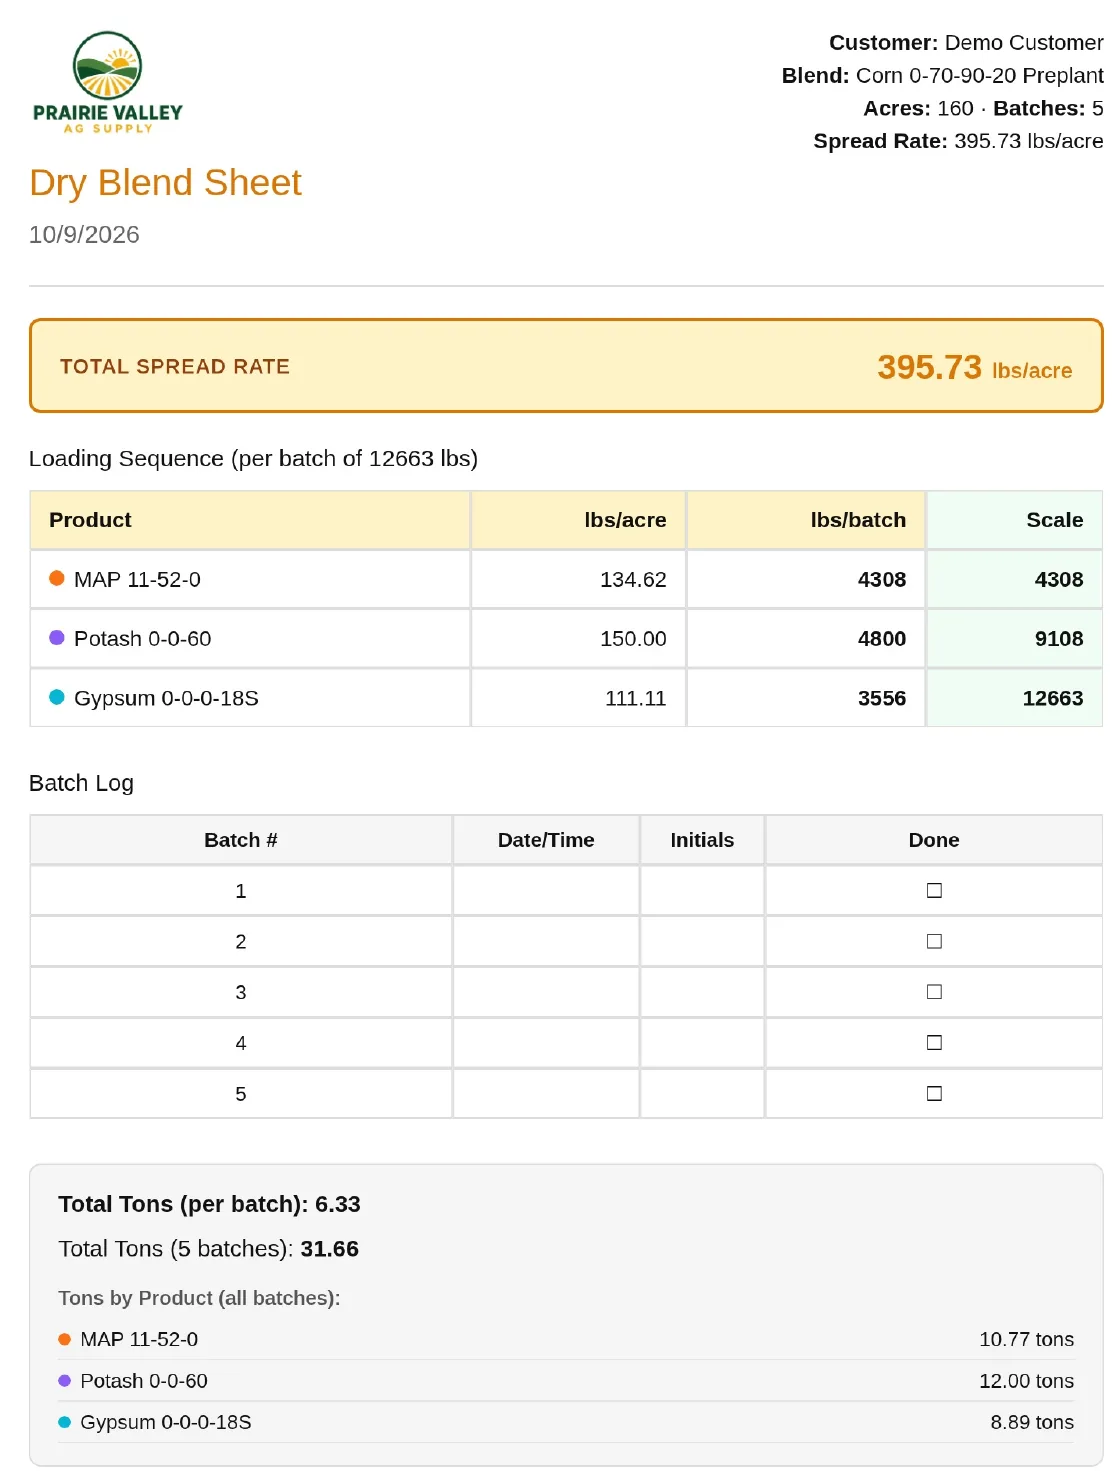Click the orange MAP dot under Tons by Product

[65, 1339]
